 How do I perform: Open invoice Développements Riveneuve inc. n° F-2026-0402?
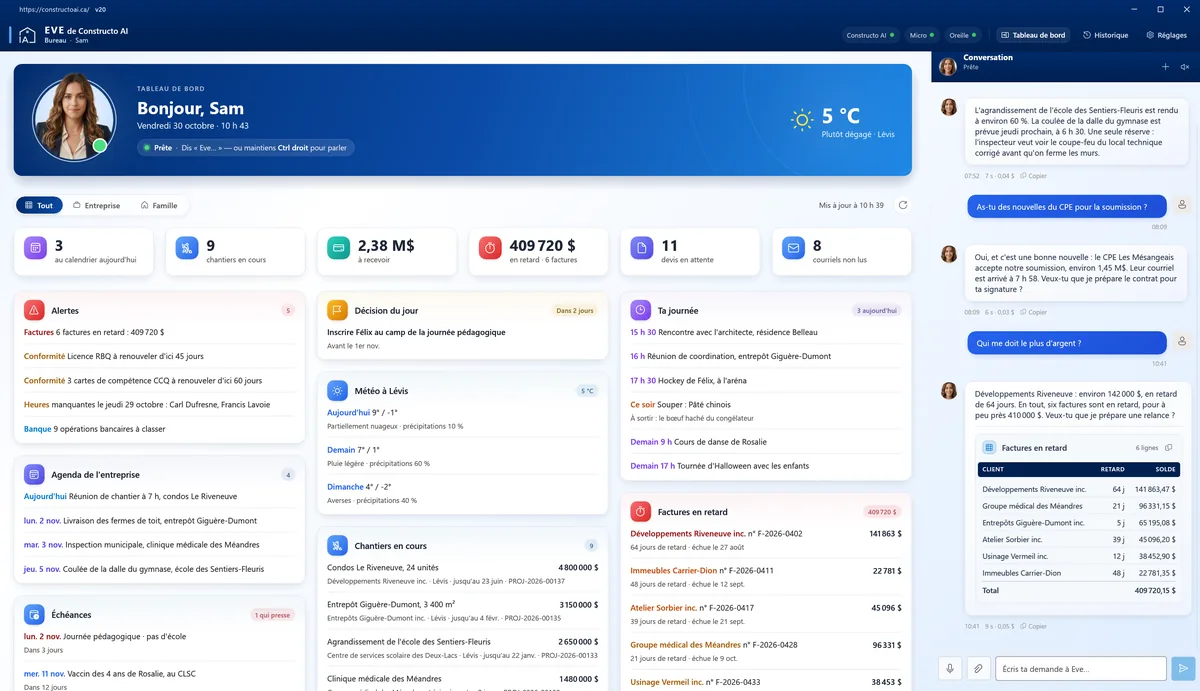pos(766,540)
